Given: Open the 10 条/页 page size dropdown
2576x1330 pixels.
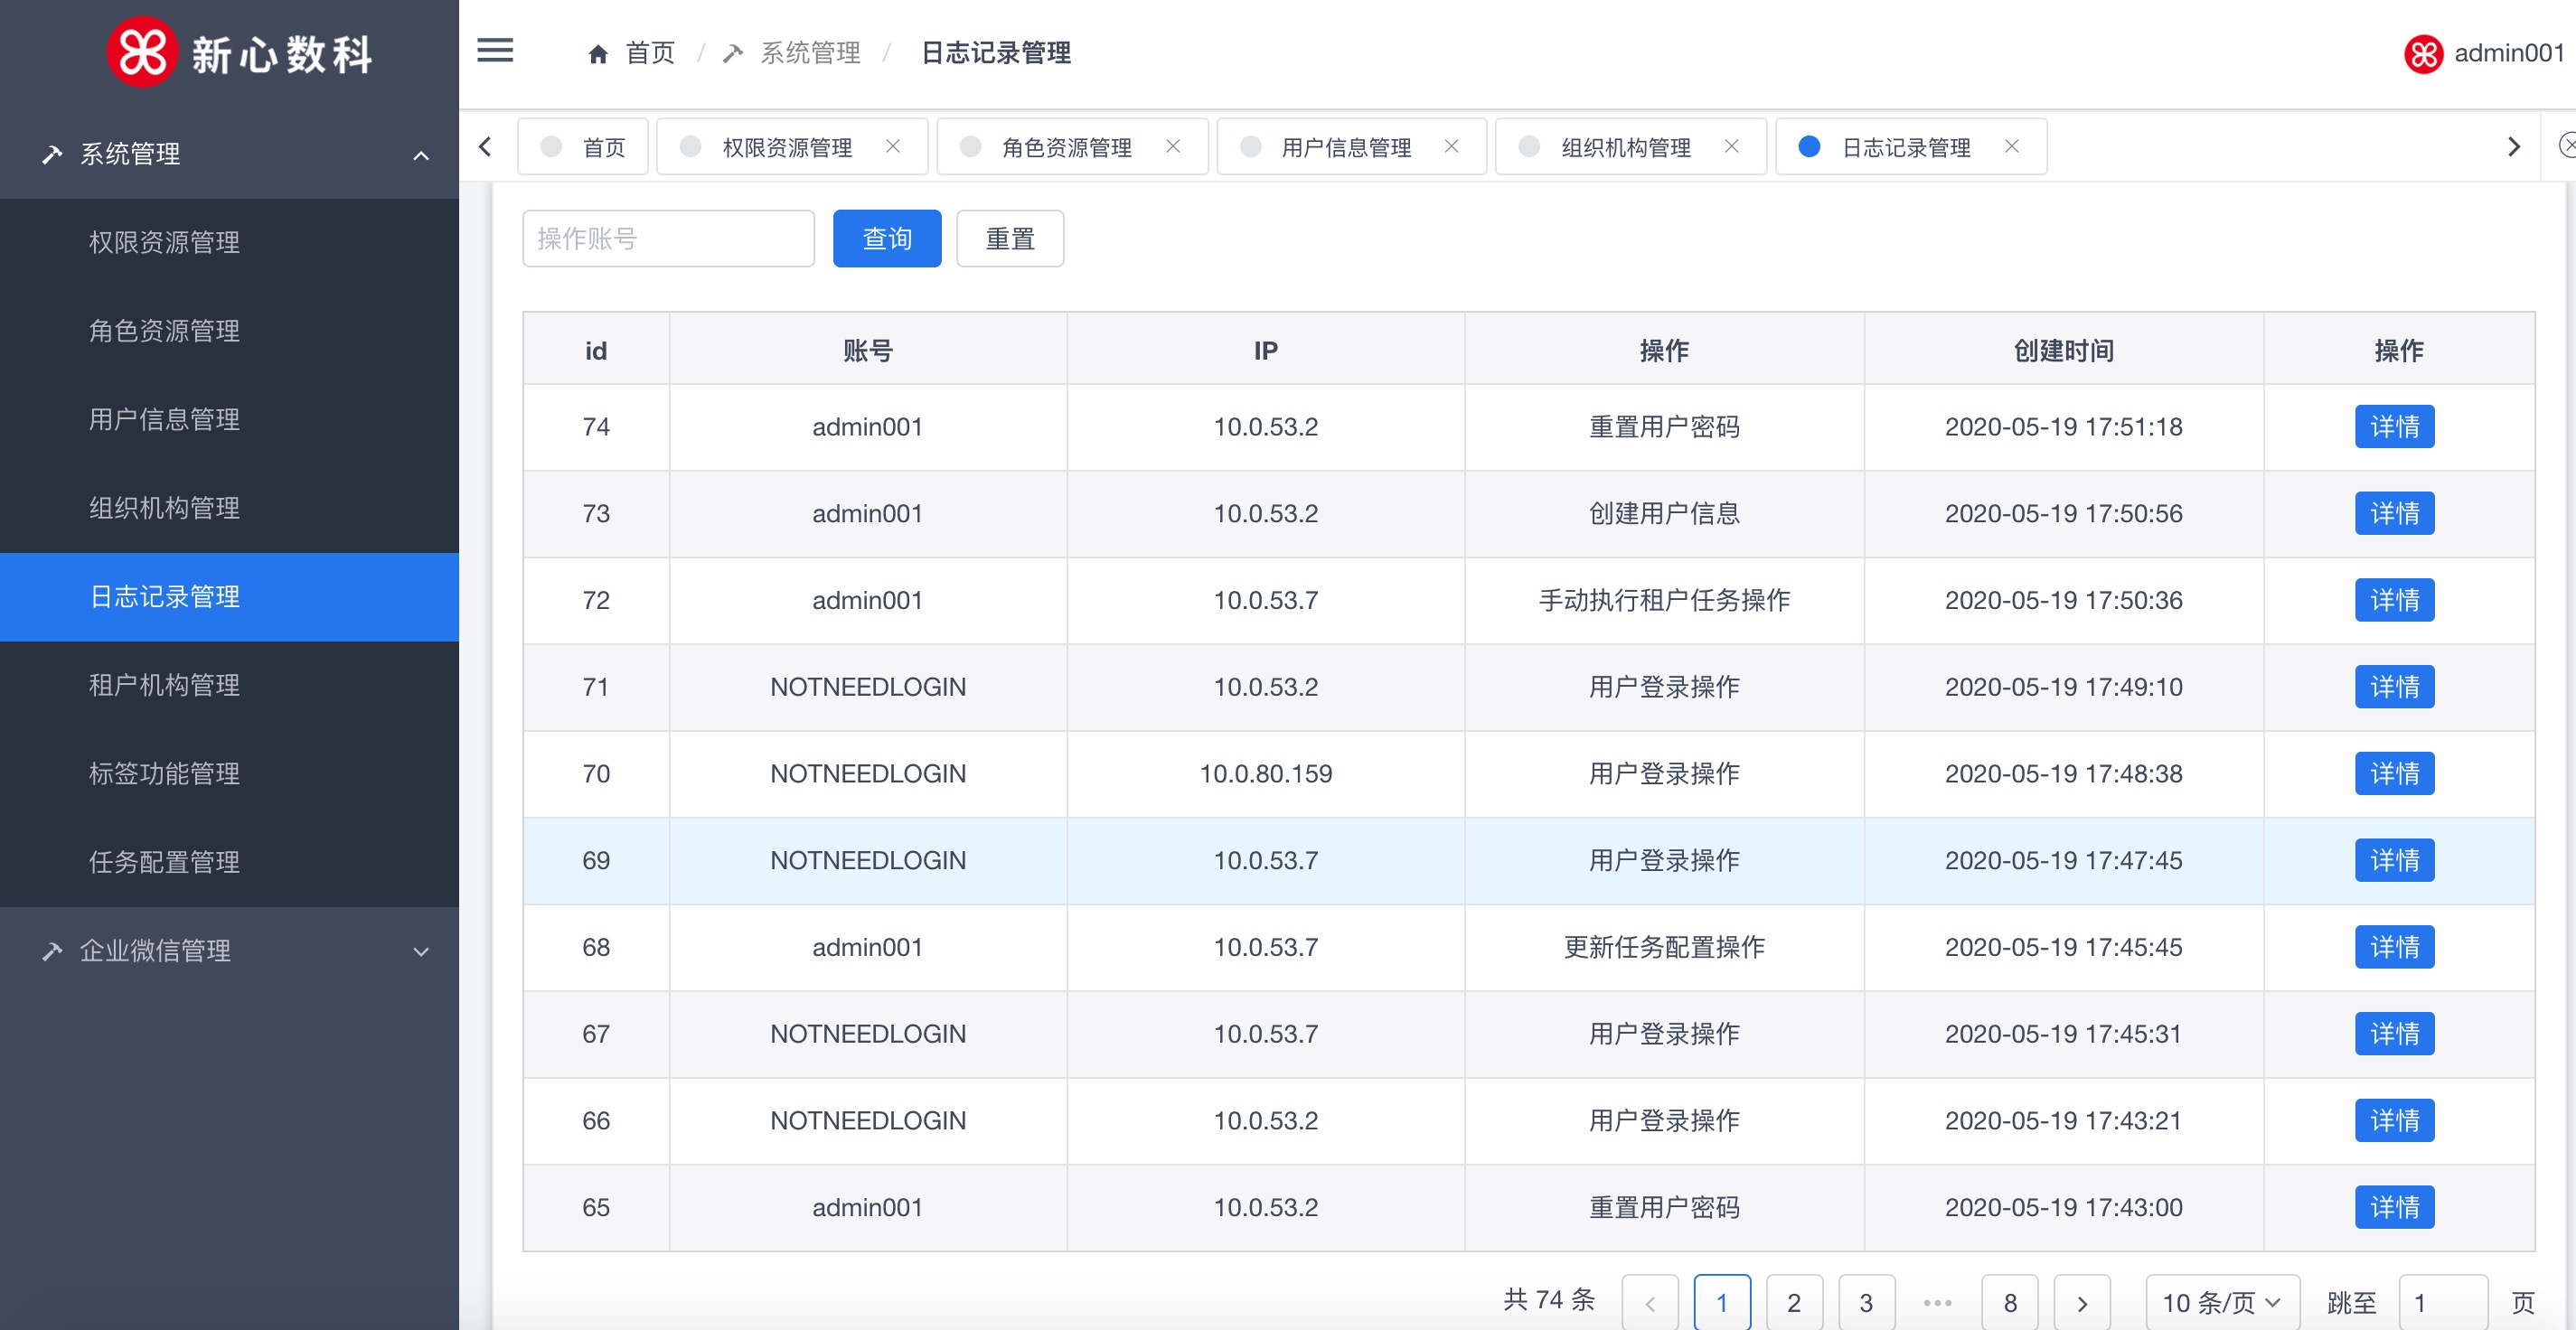Looking at the screenshot, I should (2222, 1302).
